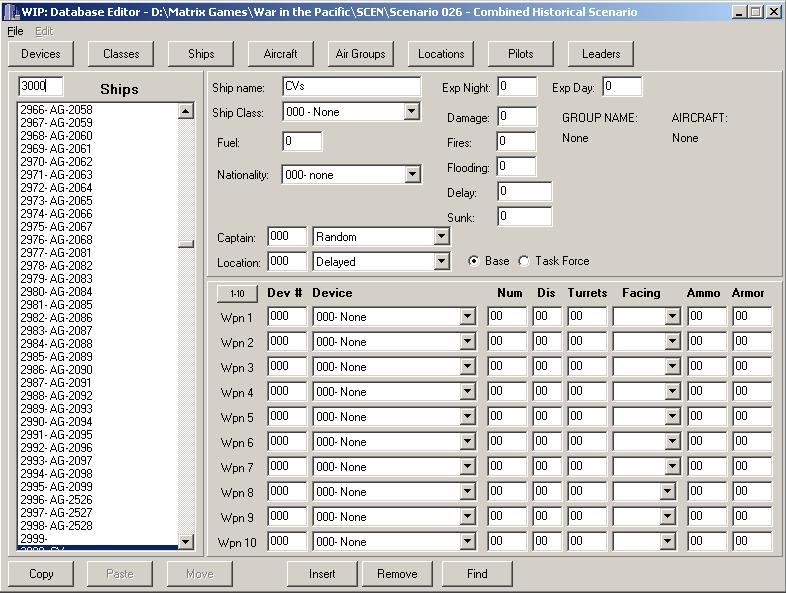786x593 pixels.
Task: Select ship 2998- AG-2528 in list
Action: pyautogui.click(x=98, y=525)
